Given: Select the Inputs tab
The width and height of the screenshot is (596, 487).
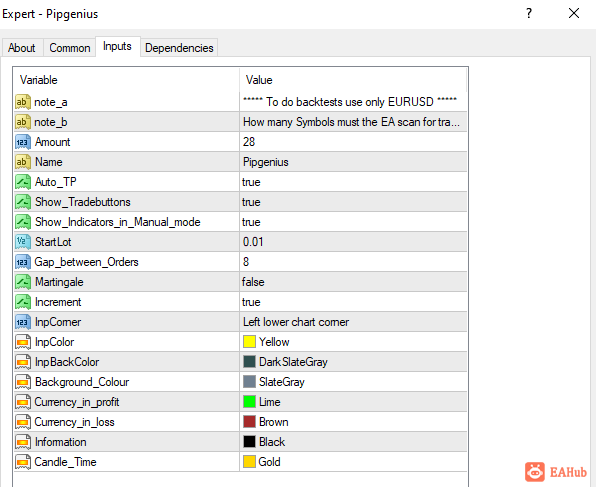Looking at the screenshot, I should click(x=117, y=46).
